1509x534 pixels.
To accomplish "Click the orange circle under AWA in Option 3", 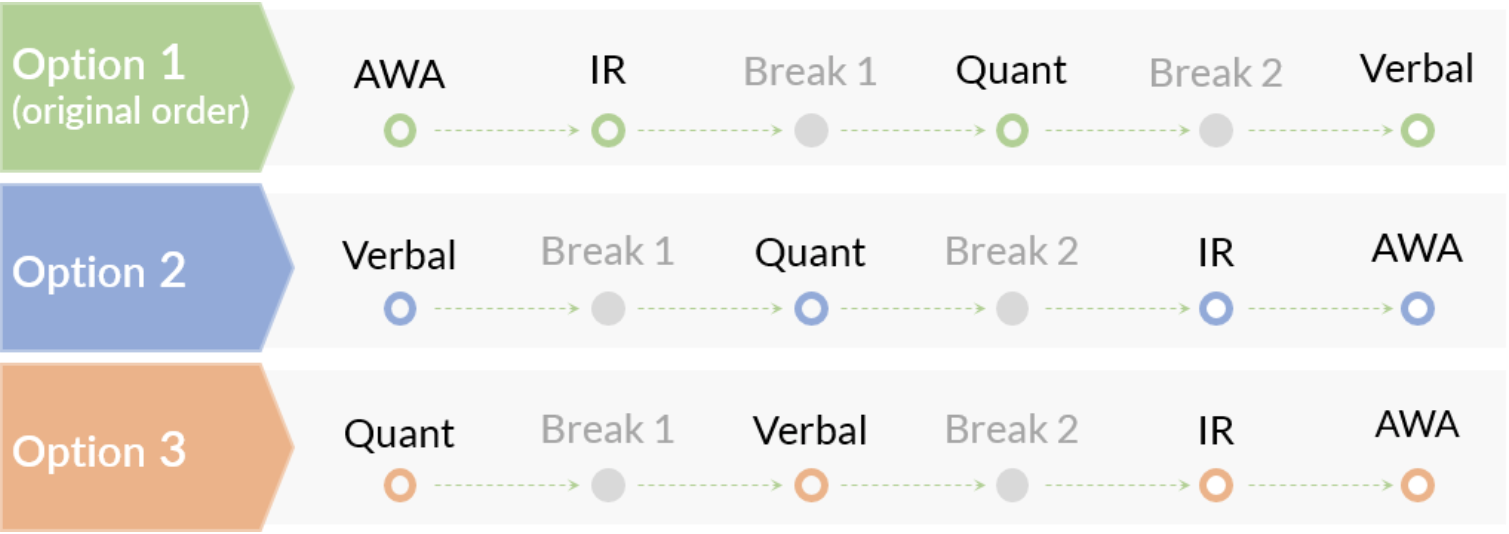I will coord(1417,486).
